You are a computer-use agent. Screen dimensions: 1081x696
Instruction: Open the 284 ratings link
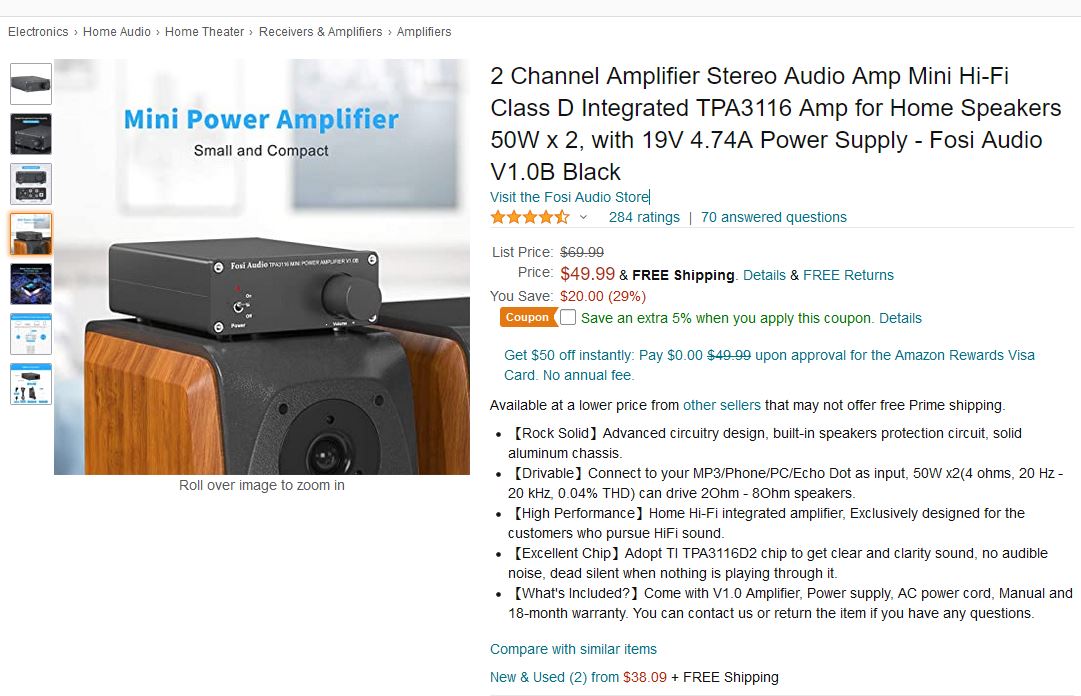tap(644, 218)
